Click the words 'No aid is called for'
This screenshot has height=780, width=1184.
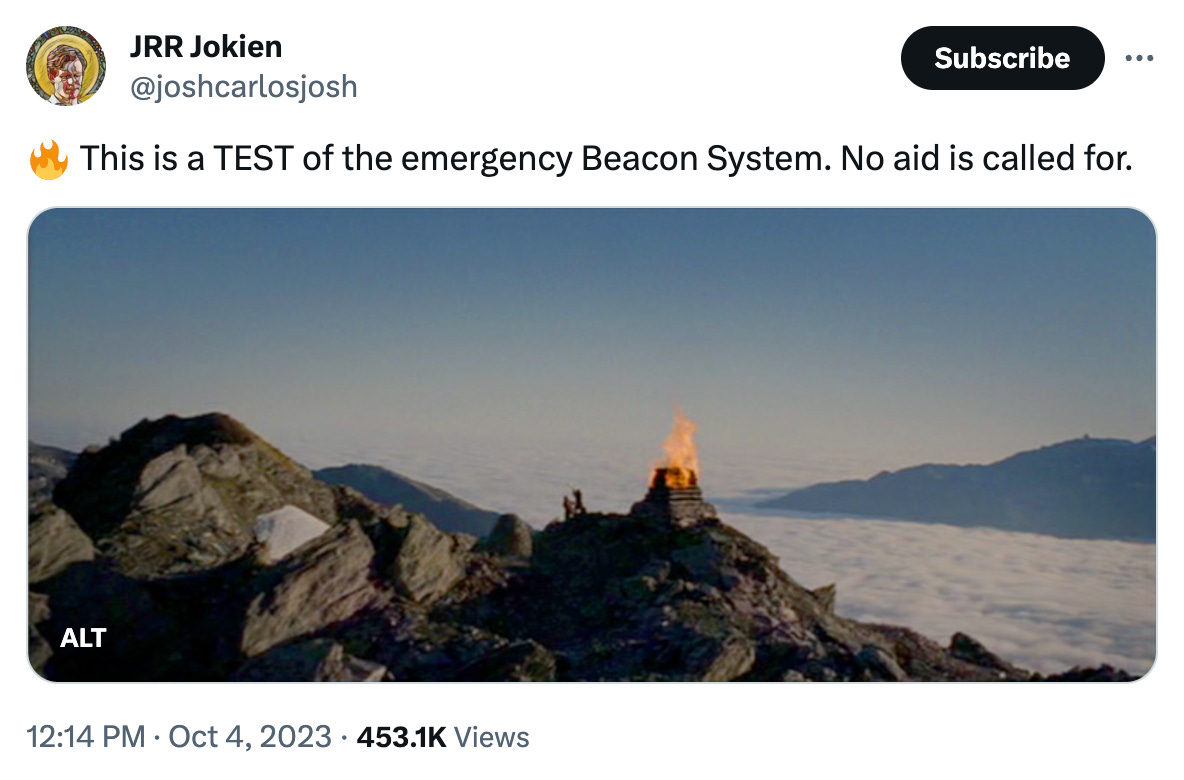pyautogui.click(x=986, y=159)
